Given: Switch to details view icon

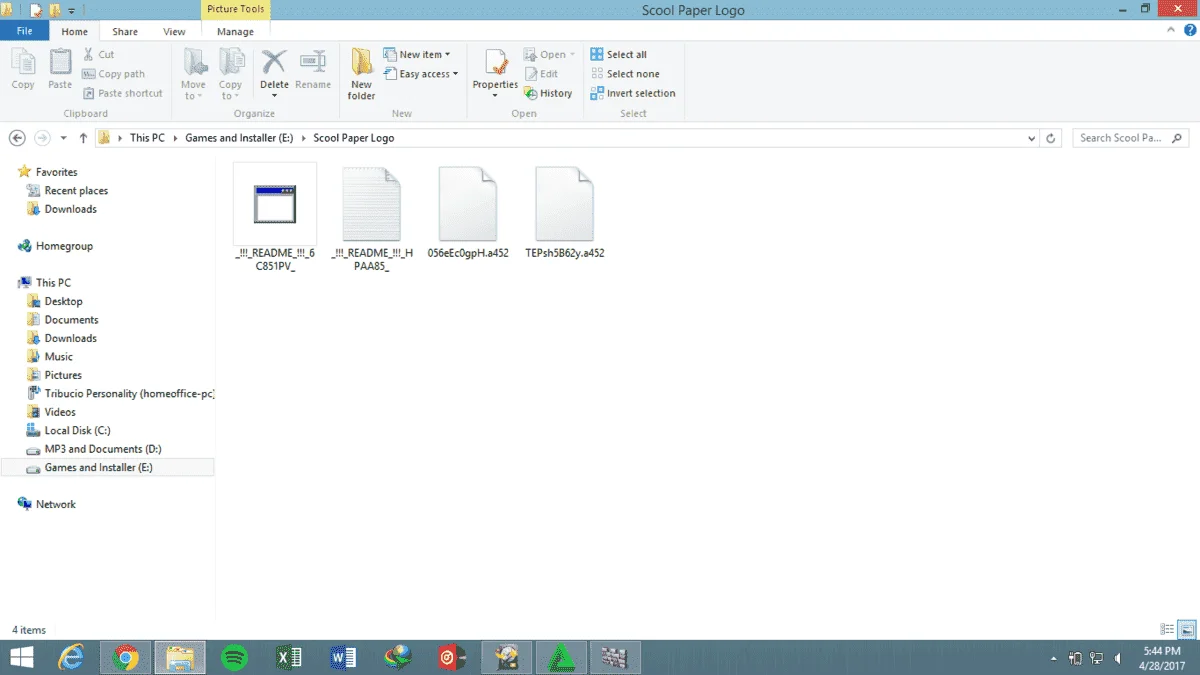Looking at the screenshot, I should 1167,630.
